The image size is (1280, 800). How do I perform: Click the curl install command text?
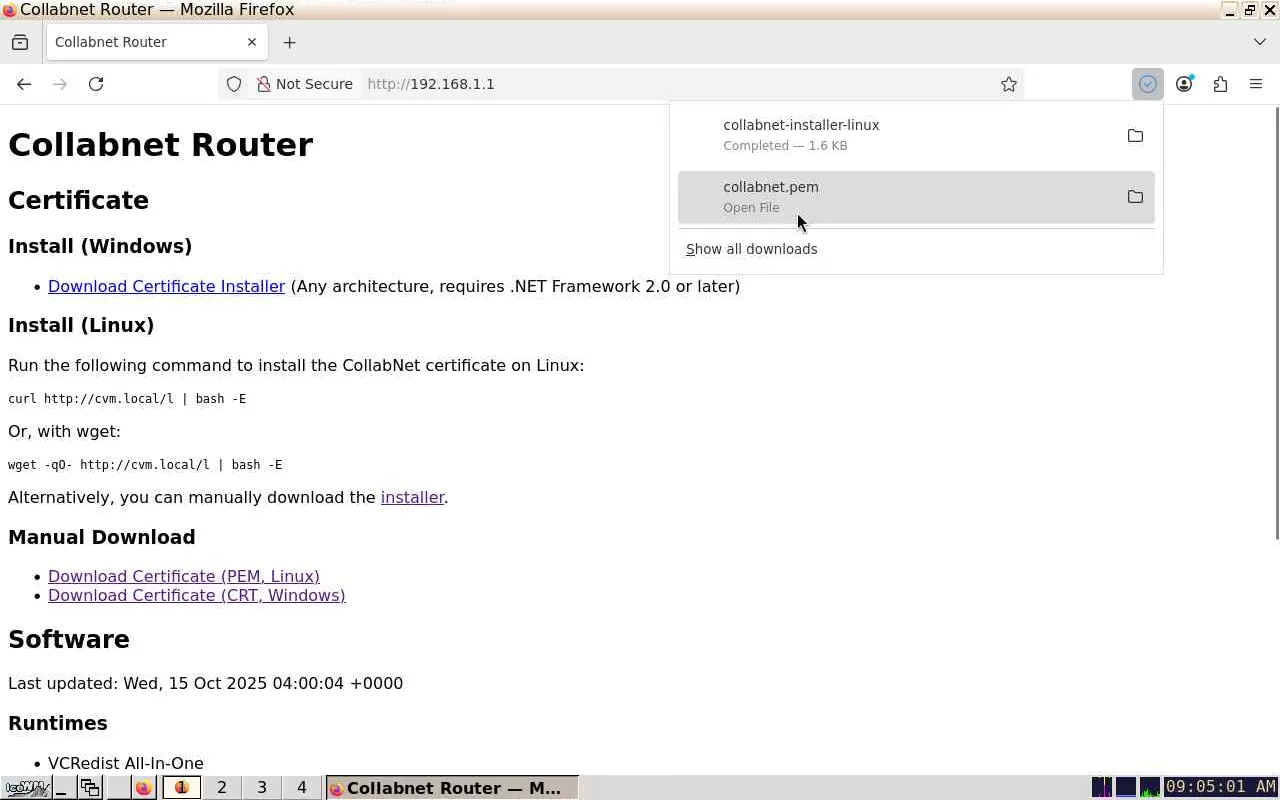127,398
